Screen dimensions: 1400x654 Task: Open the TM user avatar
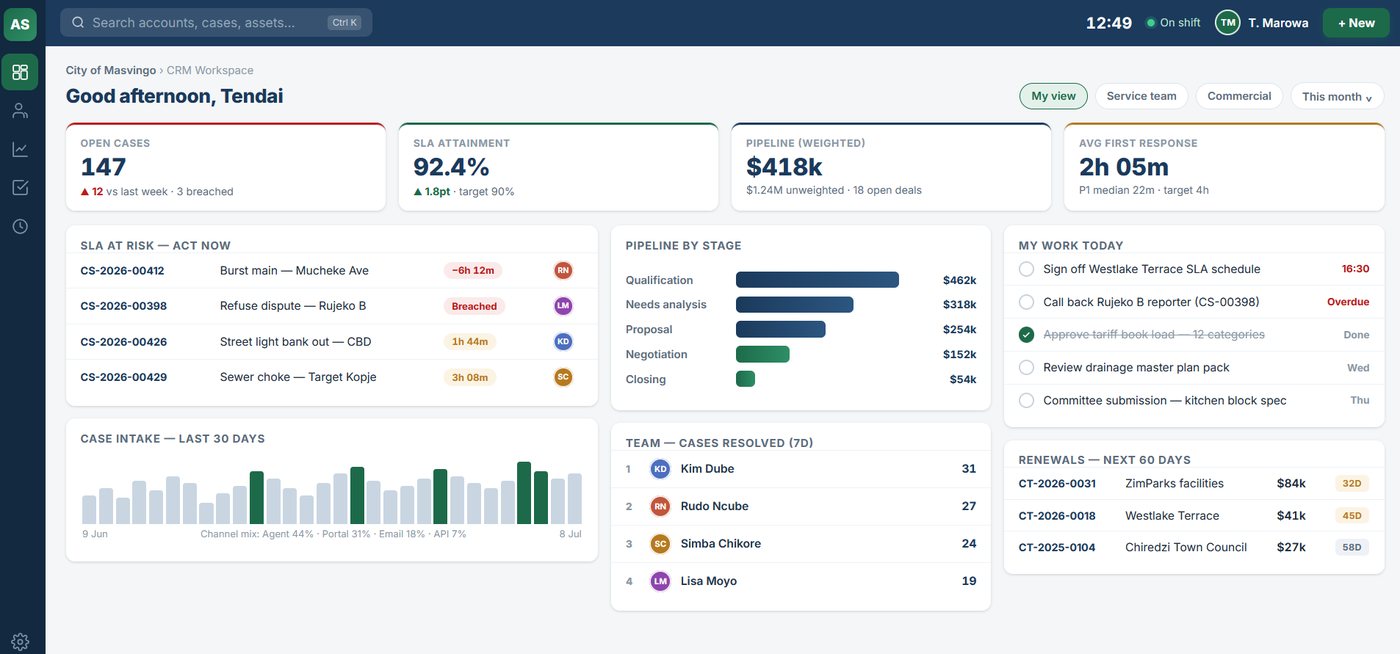point(1228,22)
